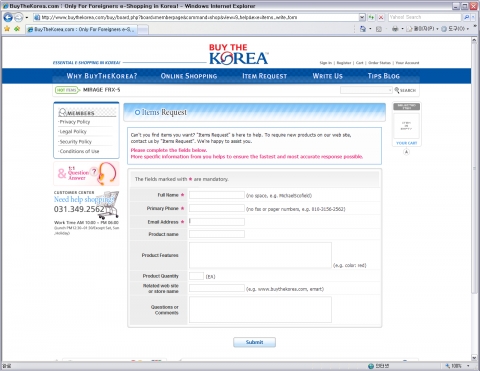480x371 pixels.
Task: Focus the Full Name input field
Action: pyautogui.click(x=217, y=195)
